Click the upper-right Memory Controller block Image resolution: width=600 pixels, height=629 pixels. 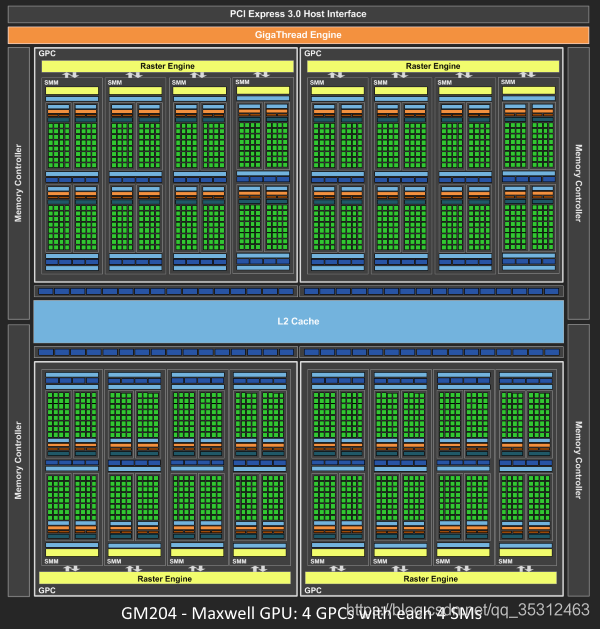coord(578,183)
